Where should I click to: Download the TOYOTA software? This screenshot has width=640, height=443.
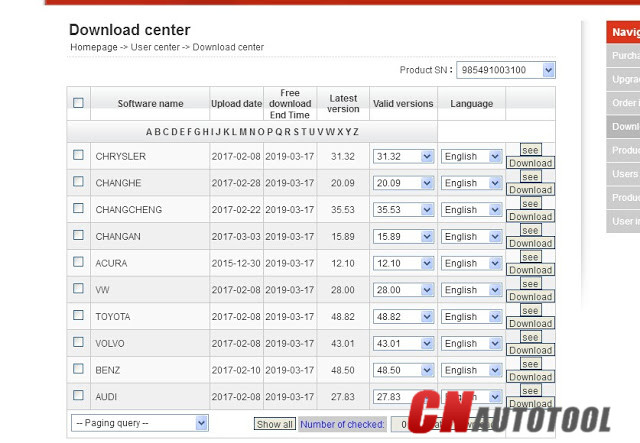coord(531,323)
